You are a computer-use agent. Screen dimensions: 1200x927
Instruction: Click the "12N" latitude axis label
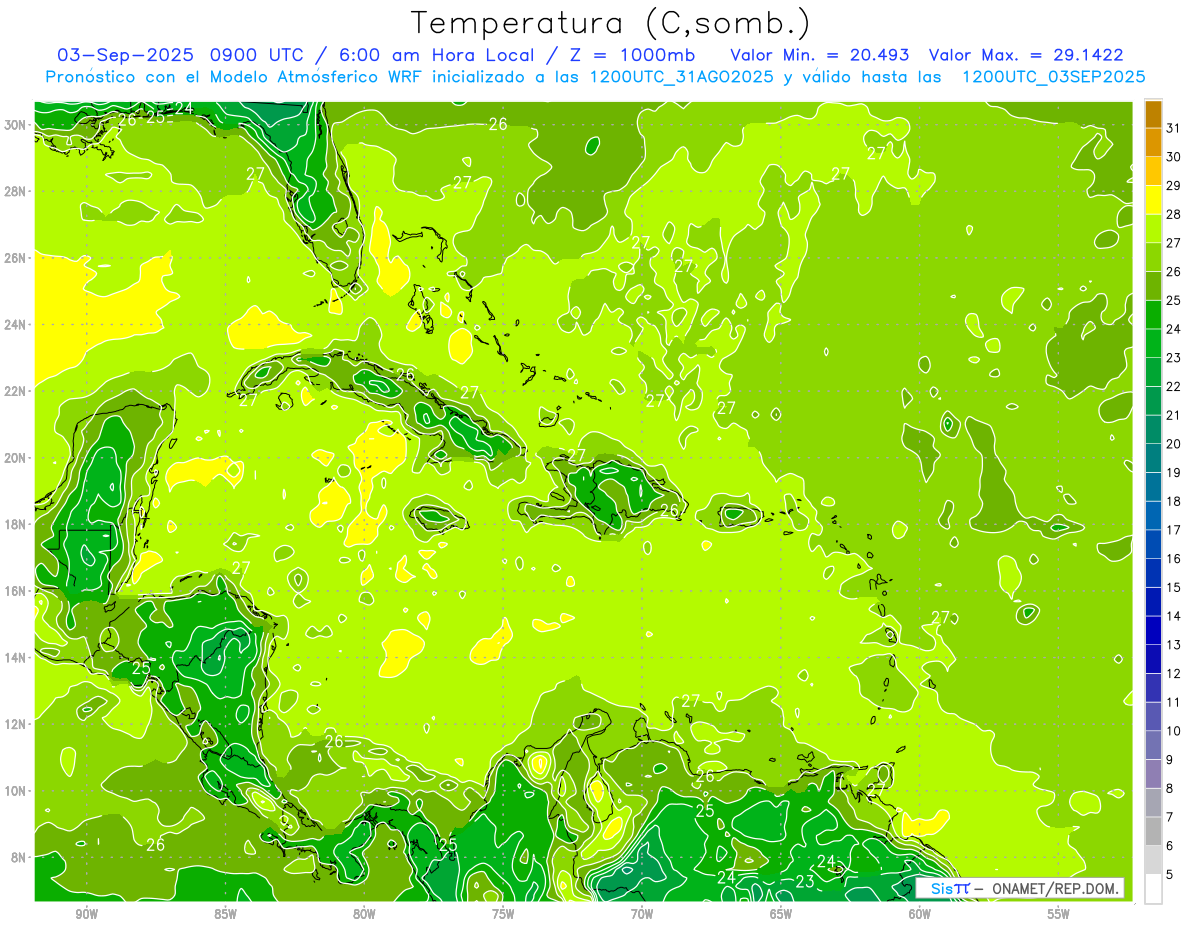point(16,724)
